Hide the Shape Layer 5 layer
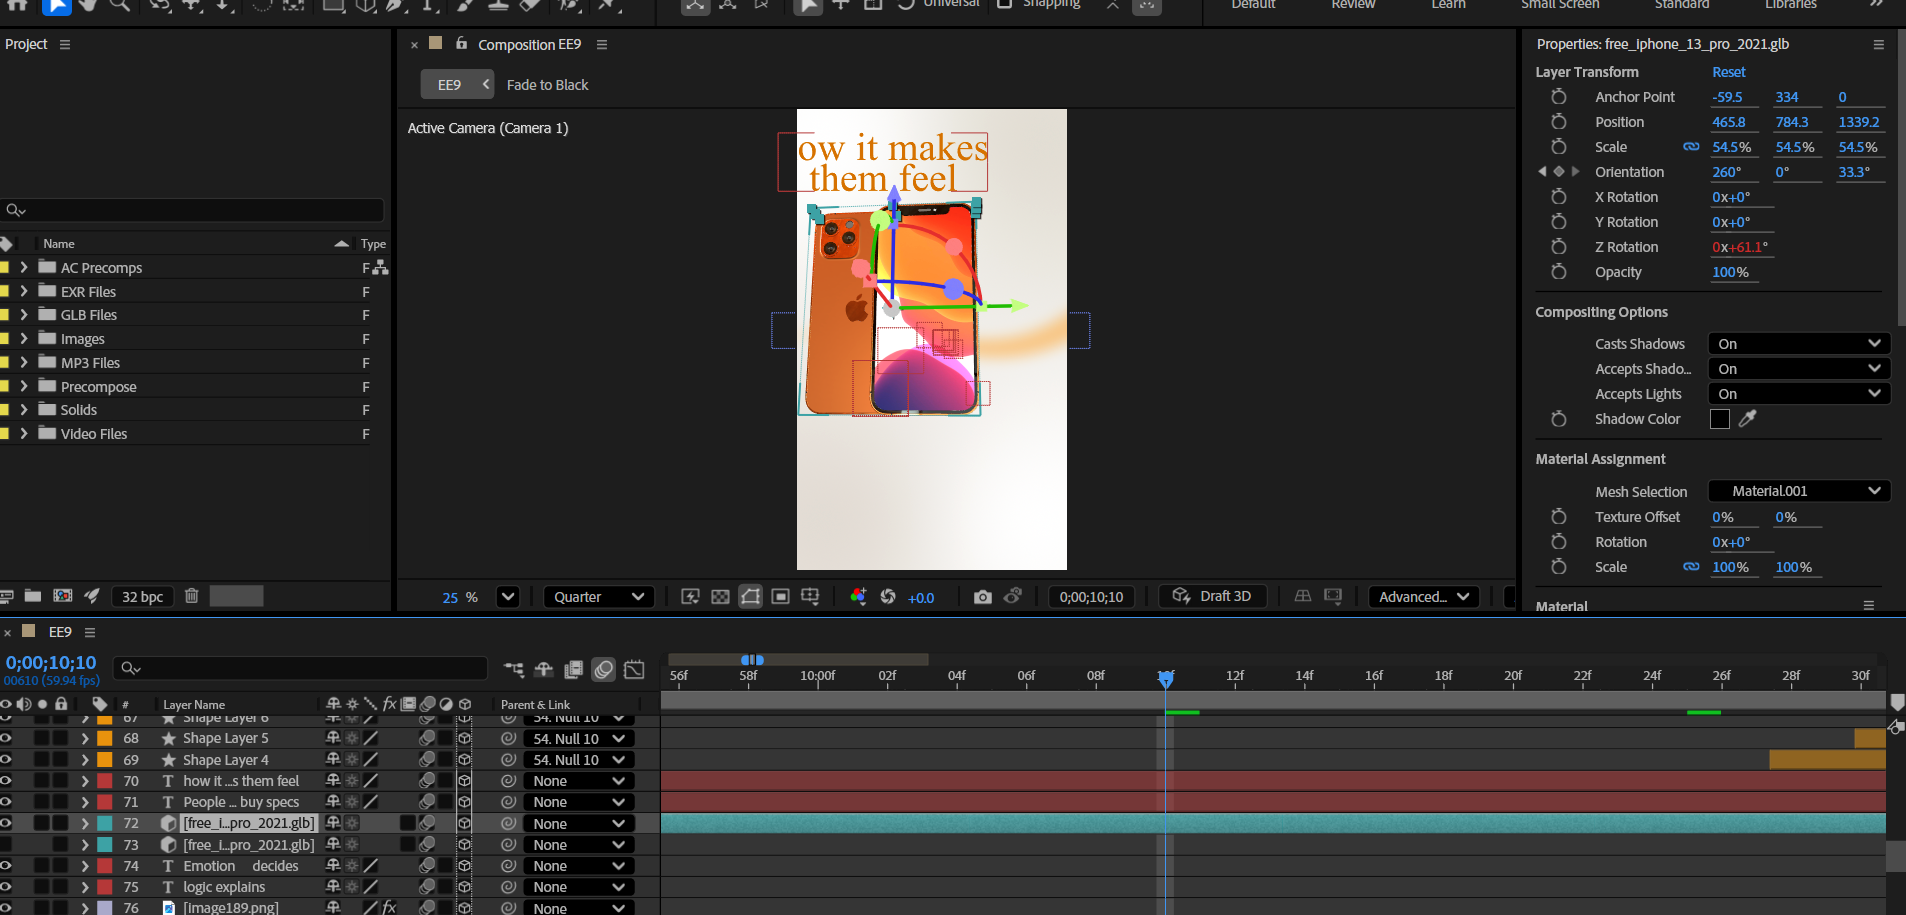This screenshot has height=915, width=1906. point(6,738)
